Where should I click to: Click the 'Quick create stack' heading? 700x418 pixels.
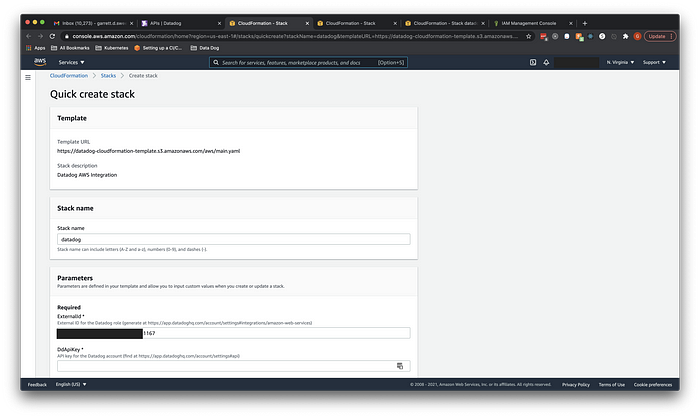[x=92, y=94]
